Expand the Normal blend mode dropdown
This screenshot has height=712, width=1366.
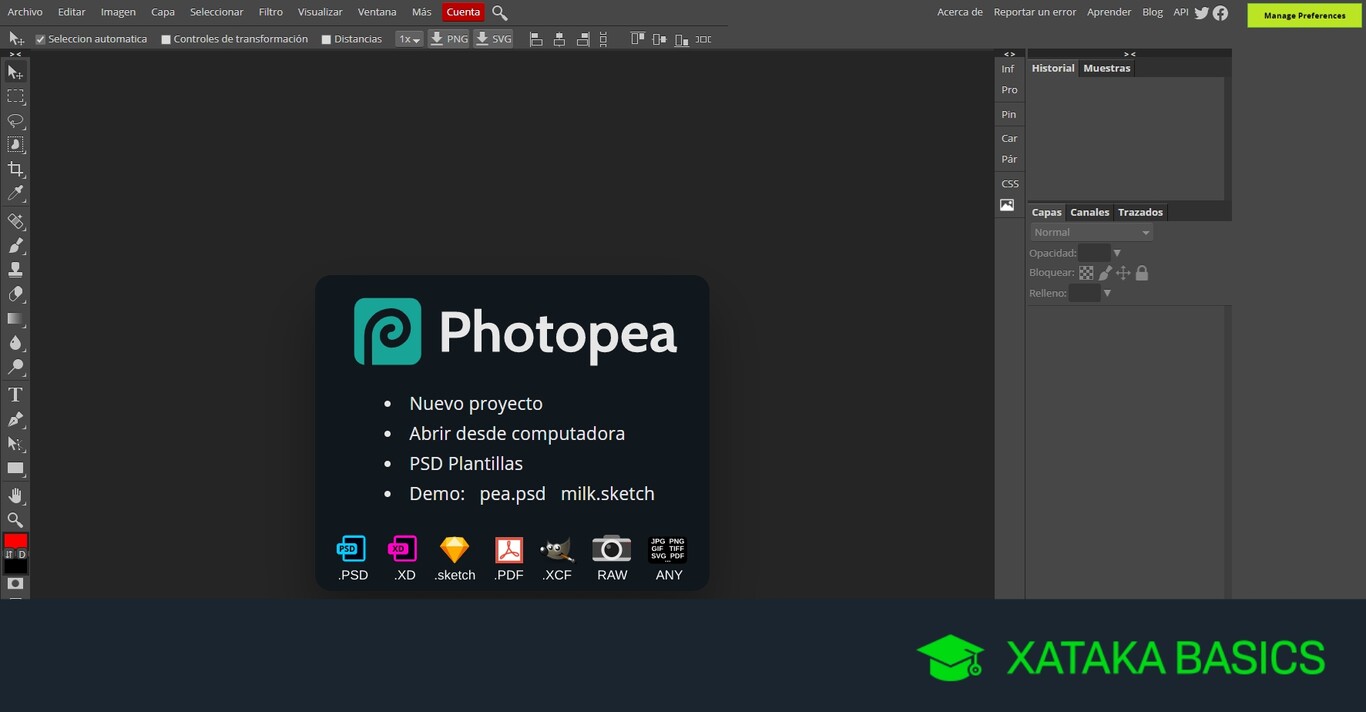tap(1091, 232)
